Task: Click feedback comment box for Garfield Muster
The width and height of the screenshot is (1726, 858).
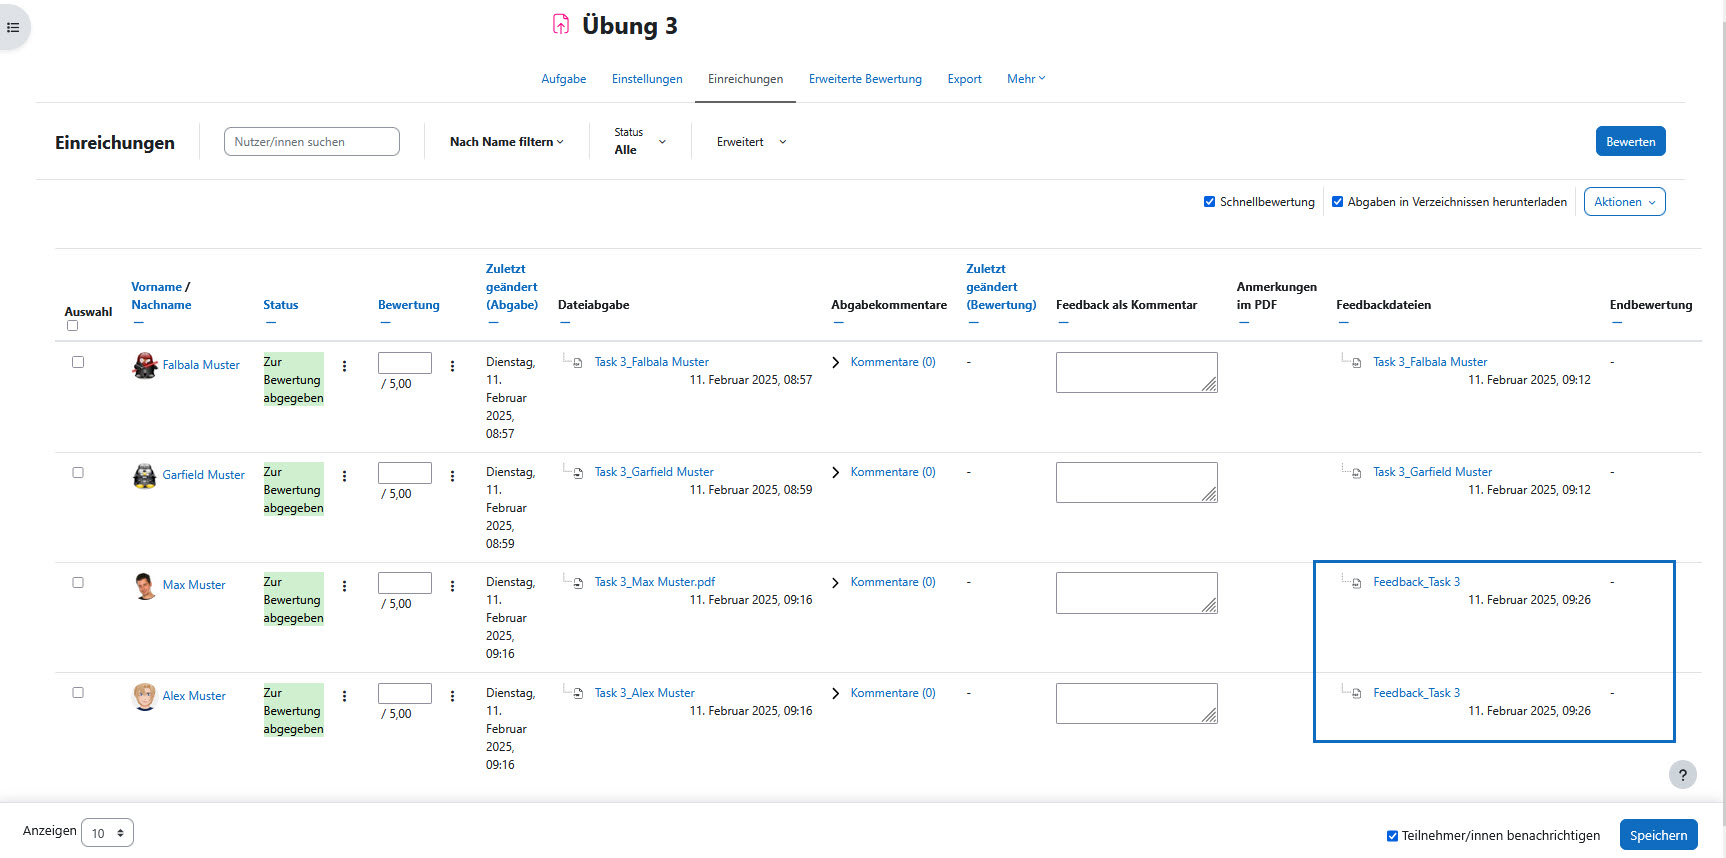Action: 1137,483
